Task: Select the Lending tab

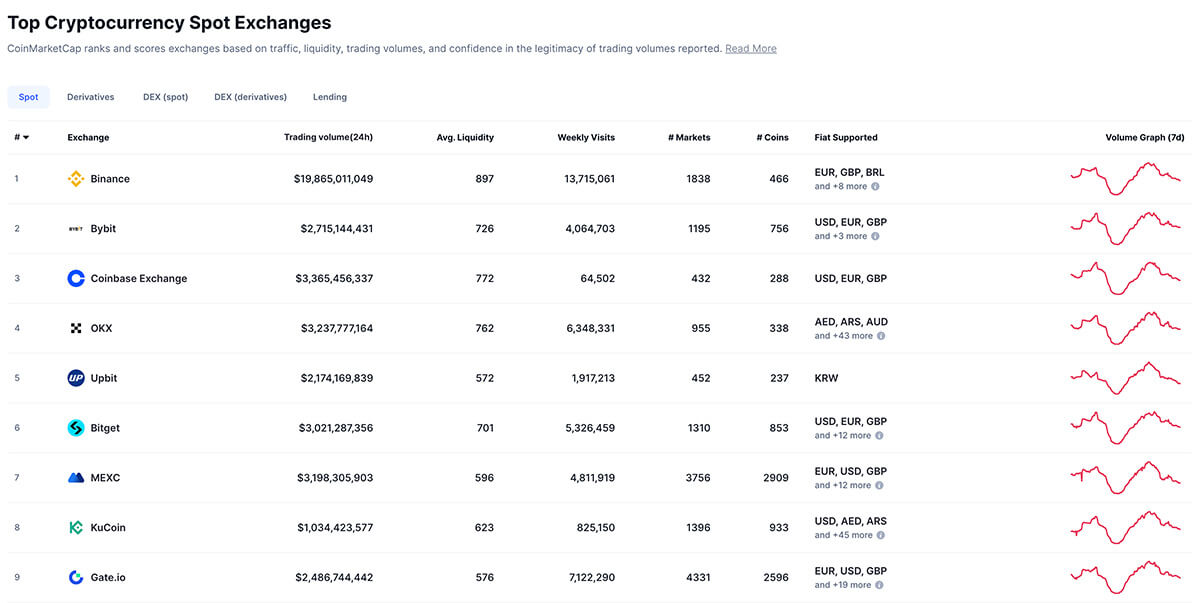Action: [330, 97]
